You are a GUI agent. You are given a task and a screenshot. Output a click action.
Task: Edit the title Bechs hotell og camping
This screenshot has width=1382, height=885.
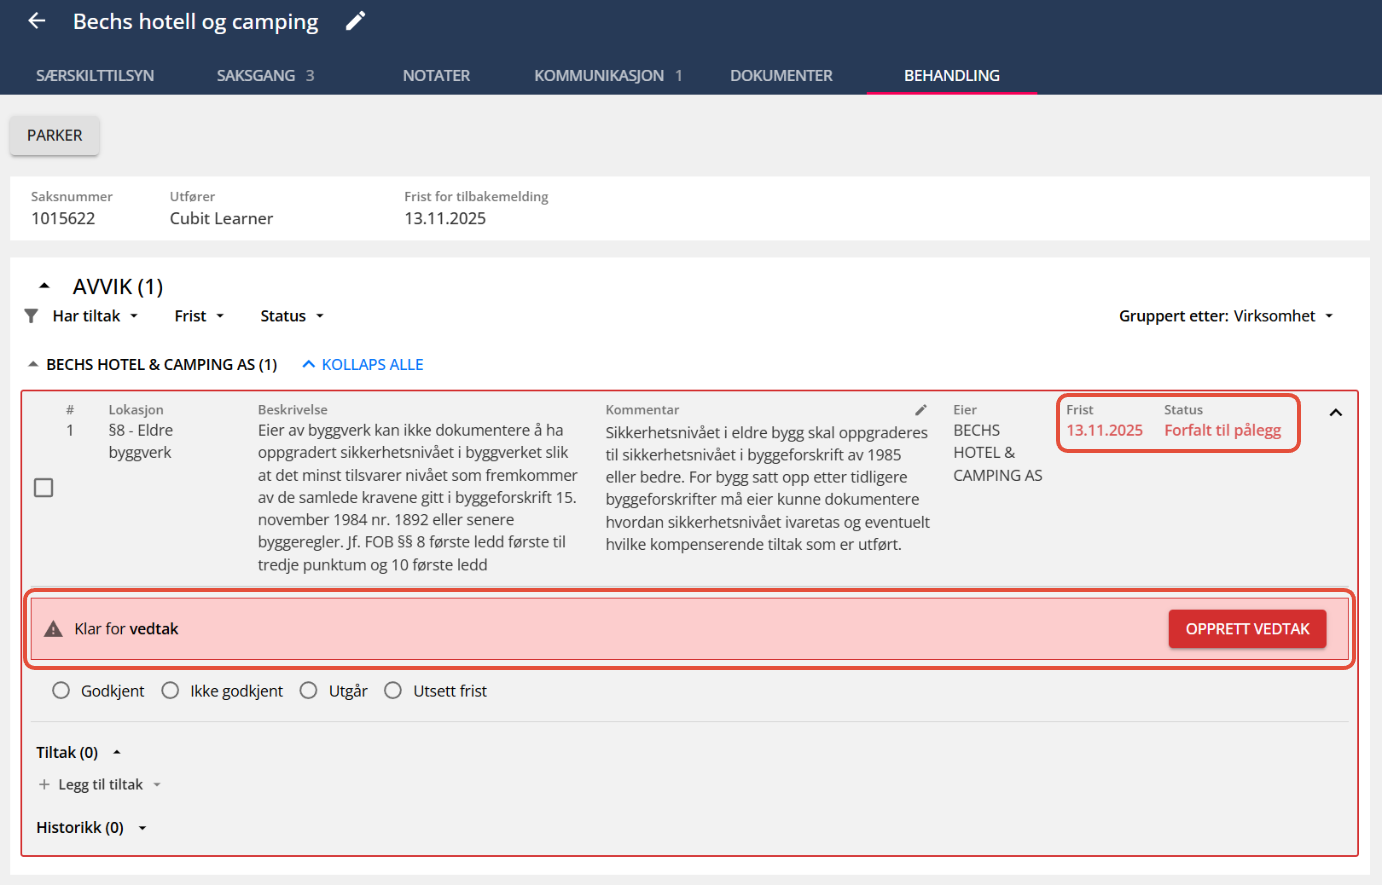[355, 21]
